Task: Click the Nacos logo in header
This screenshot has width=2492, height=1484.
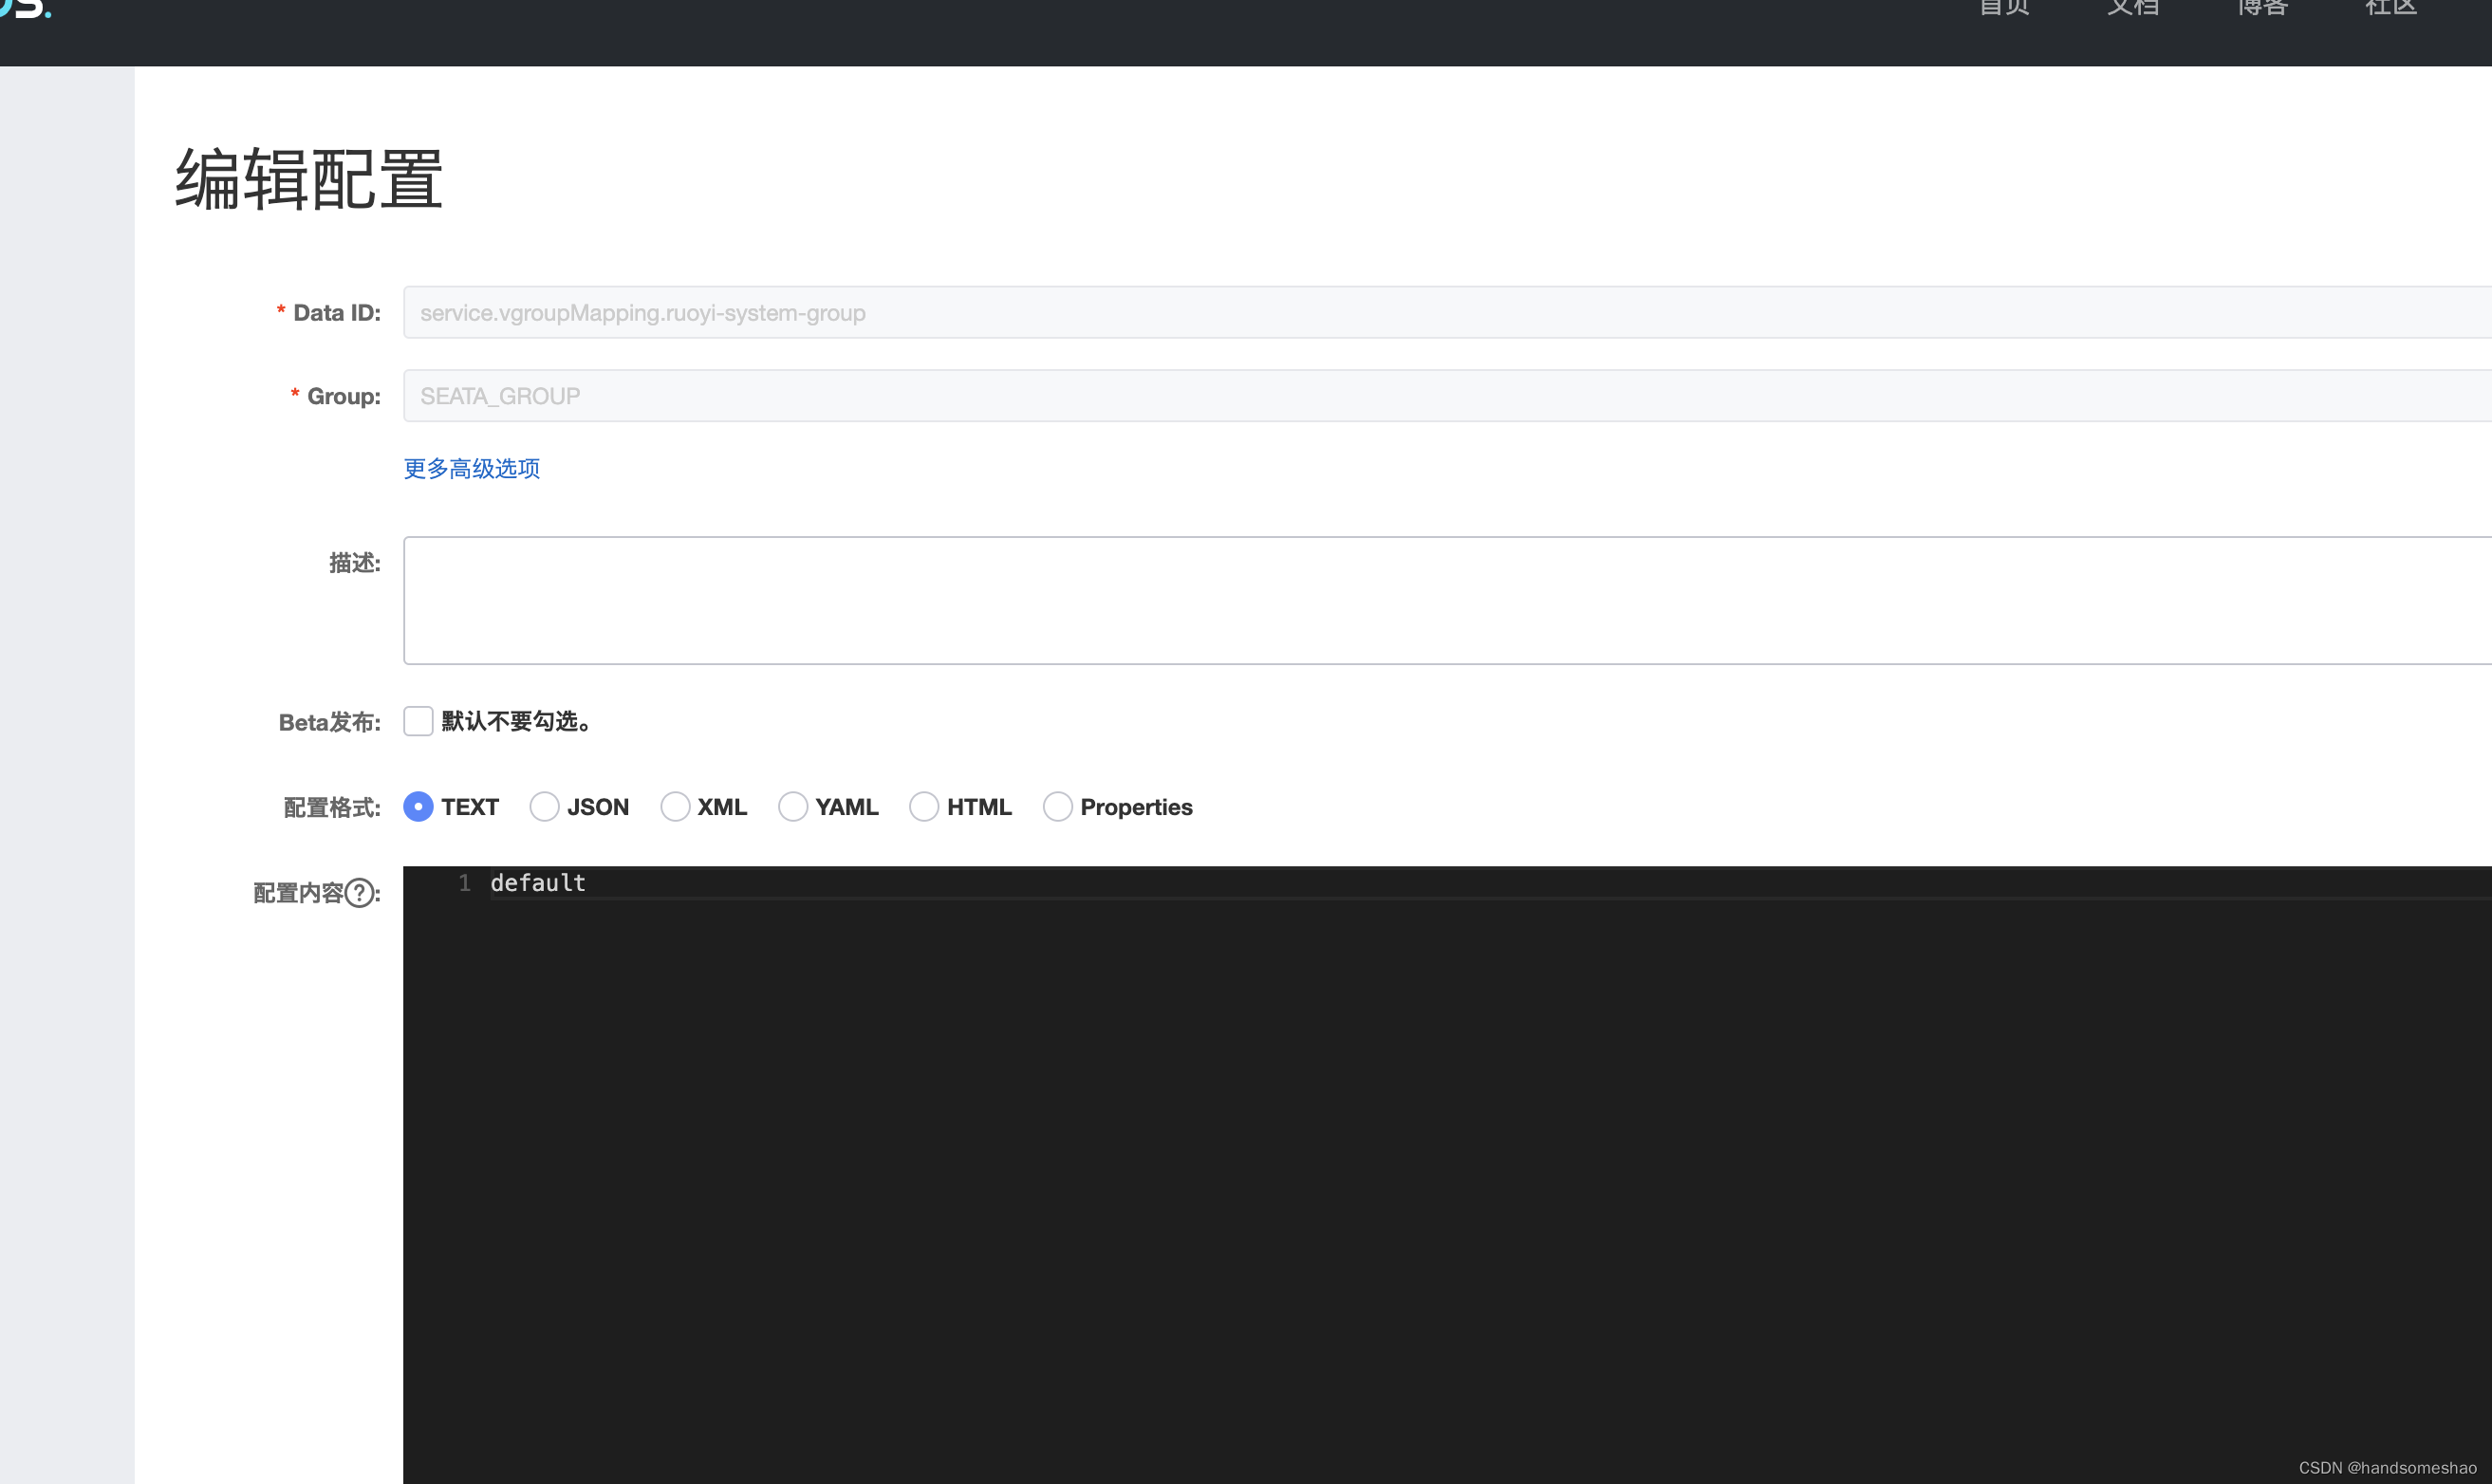Action: 26,8
